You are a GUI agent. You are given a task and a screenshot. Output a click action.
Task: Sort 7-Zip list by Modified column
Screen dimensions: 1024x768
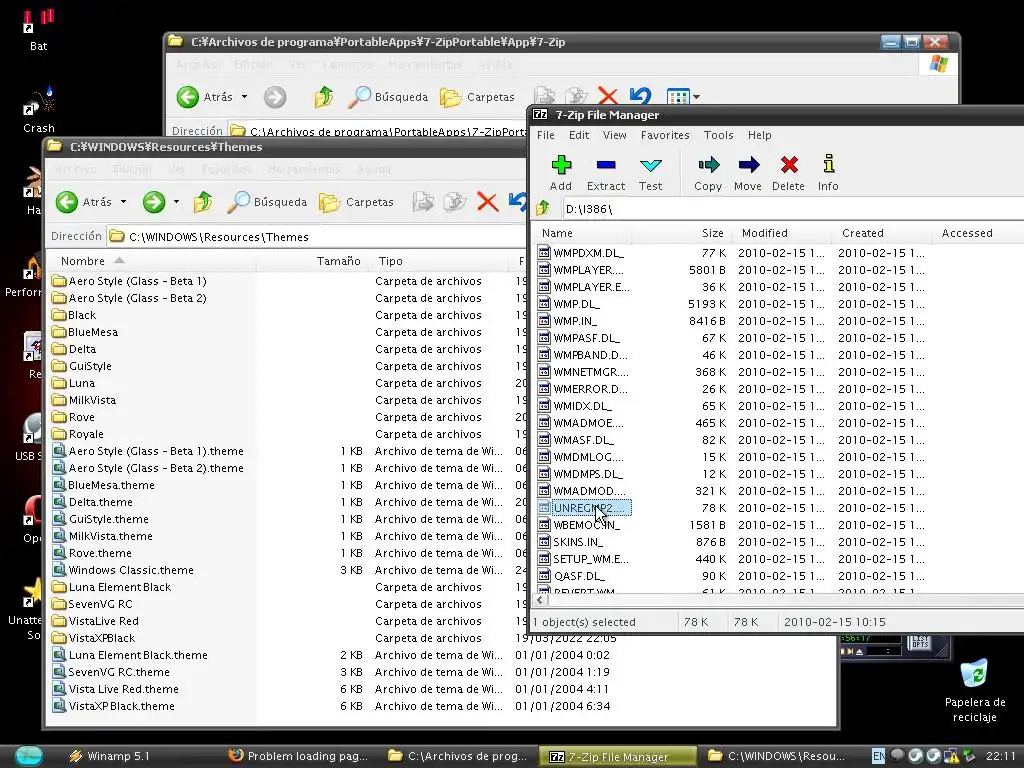point(780,233)
